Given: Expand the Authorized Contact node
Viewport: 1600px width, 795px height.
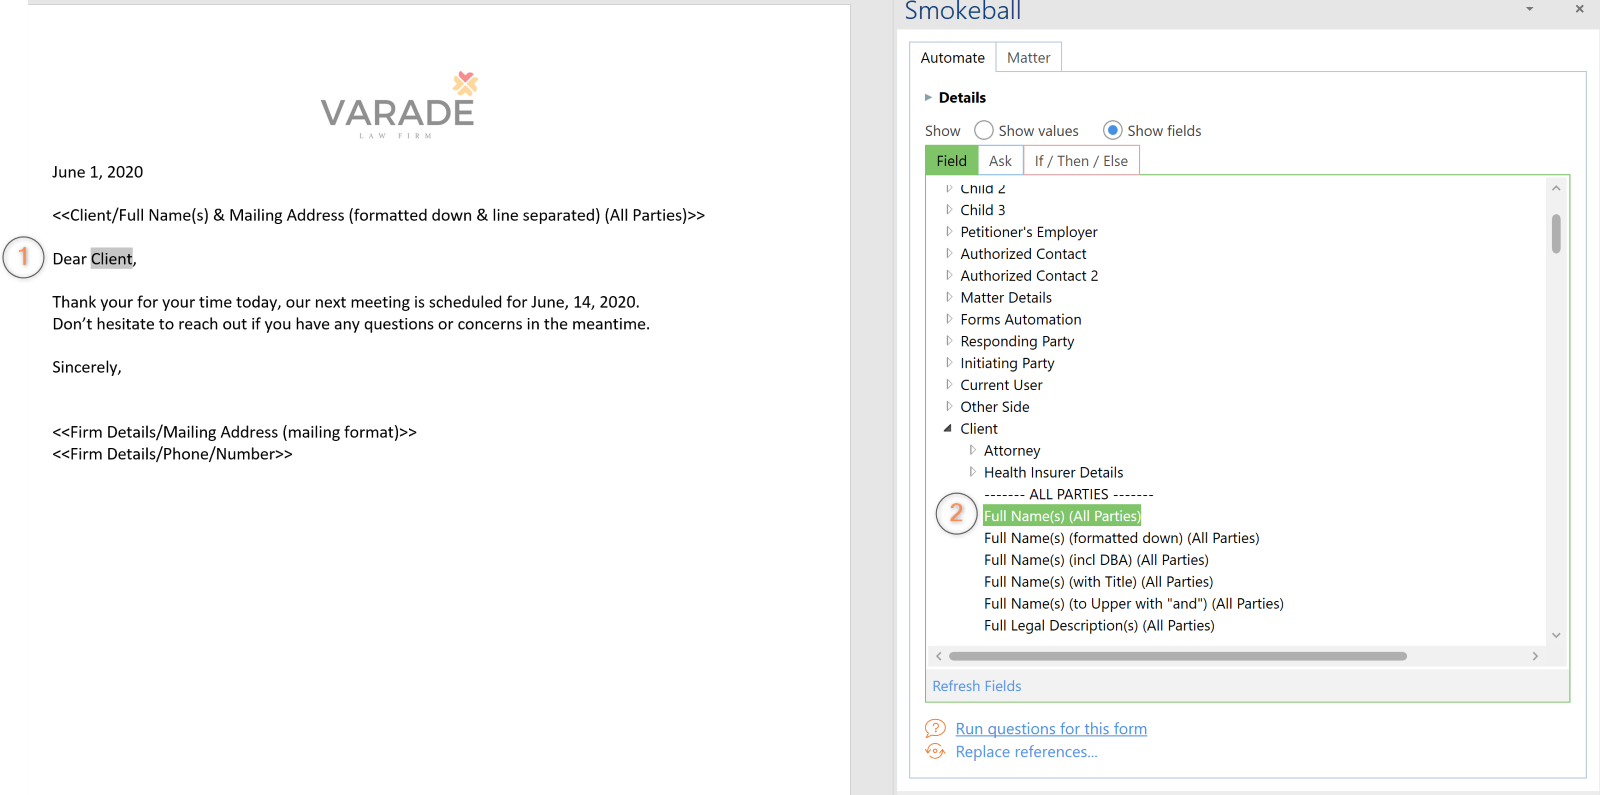Looking at the screenshot, I should [949, 254].
